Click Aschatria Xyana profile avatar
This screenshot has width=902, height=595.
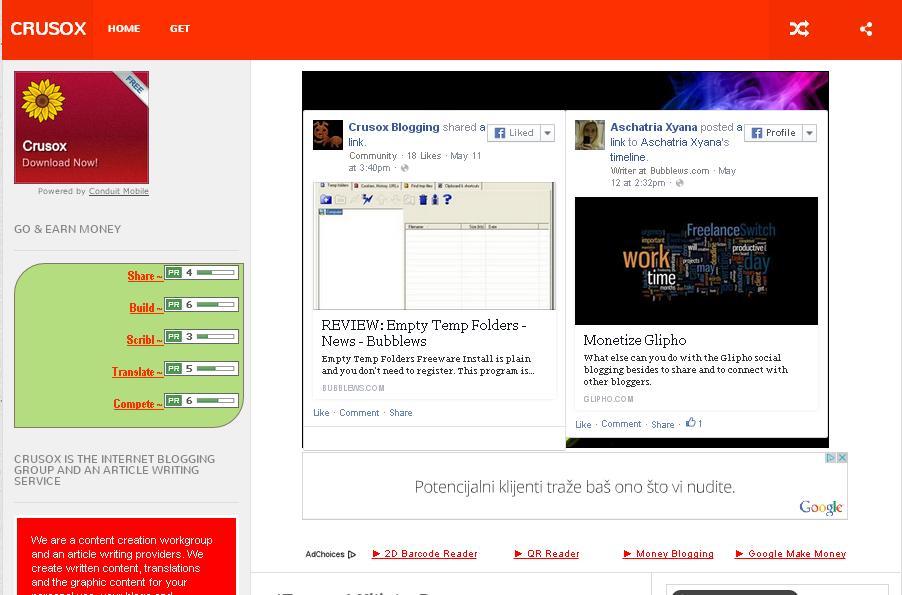click(590, 135)
